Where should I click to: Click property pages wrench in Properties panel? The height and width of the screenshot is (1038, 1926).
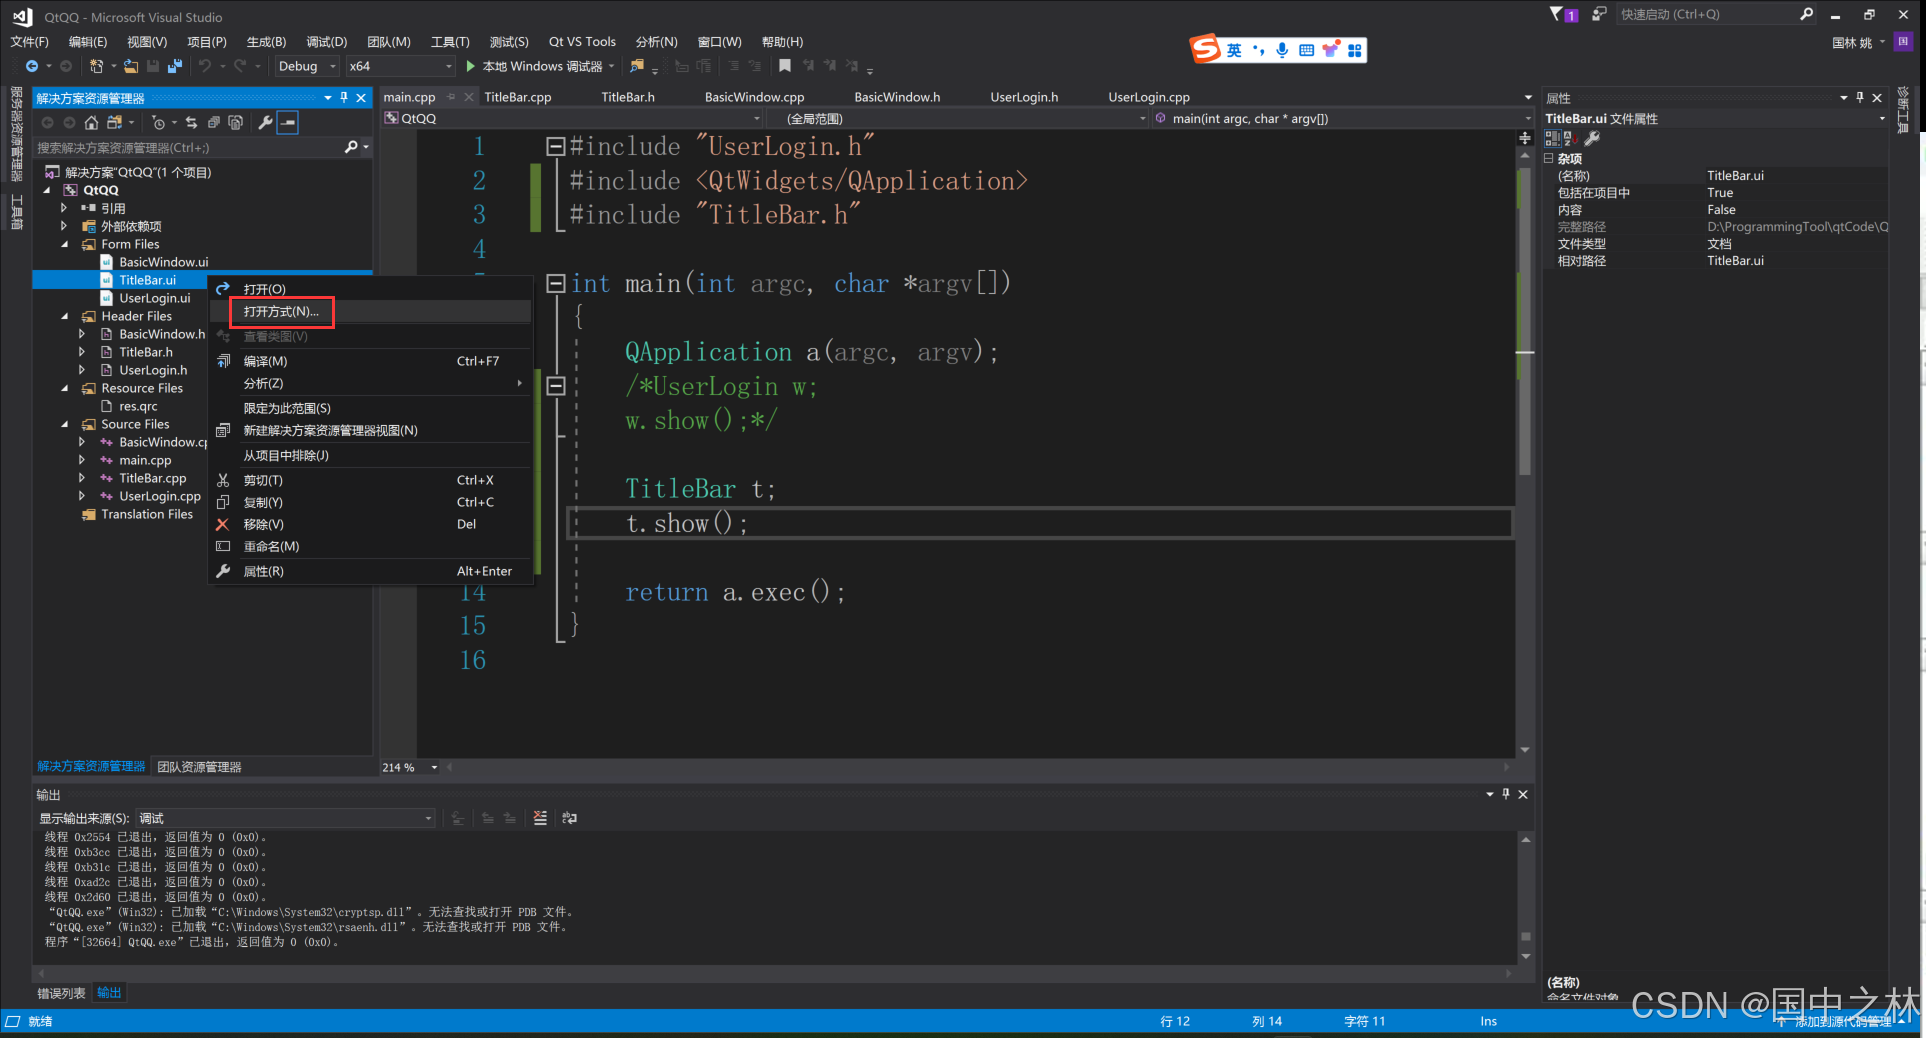tap(1593, 138)
